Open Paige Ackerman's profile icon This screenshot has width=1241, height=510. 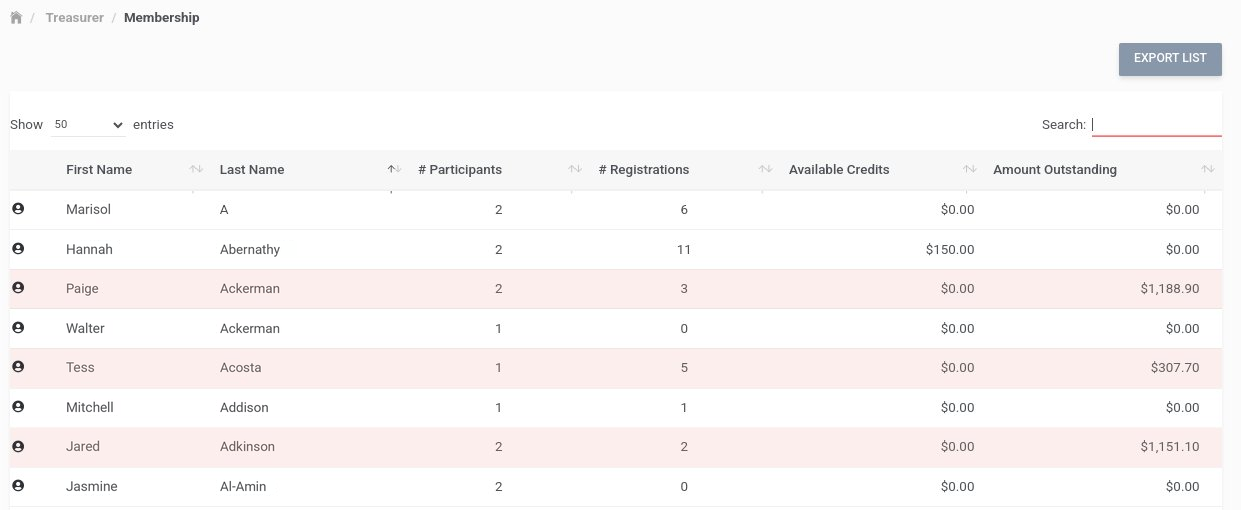pyautogui.click(x=18, y=288)
